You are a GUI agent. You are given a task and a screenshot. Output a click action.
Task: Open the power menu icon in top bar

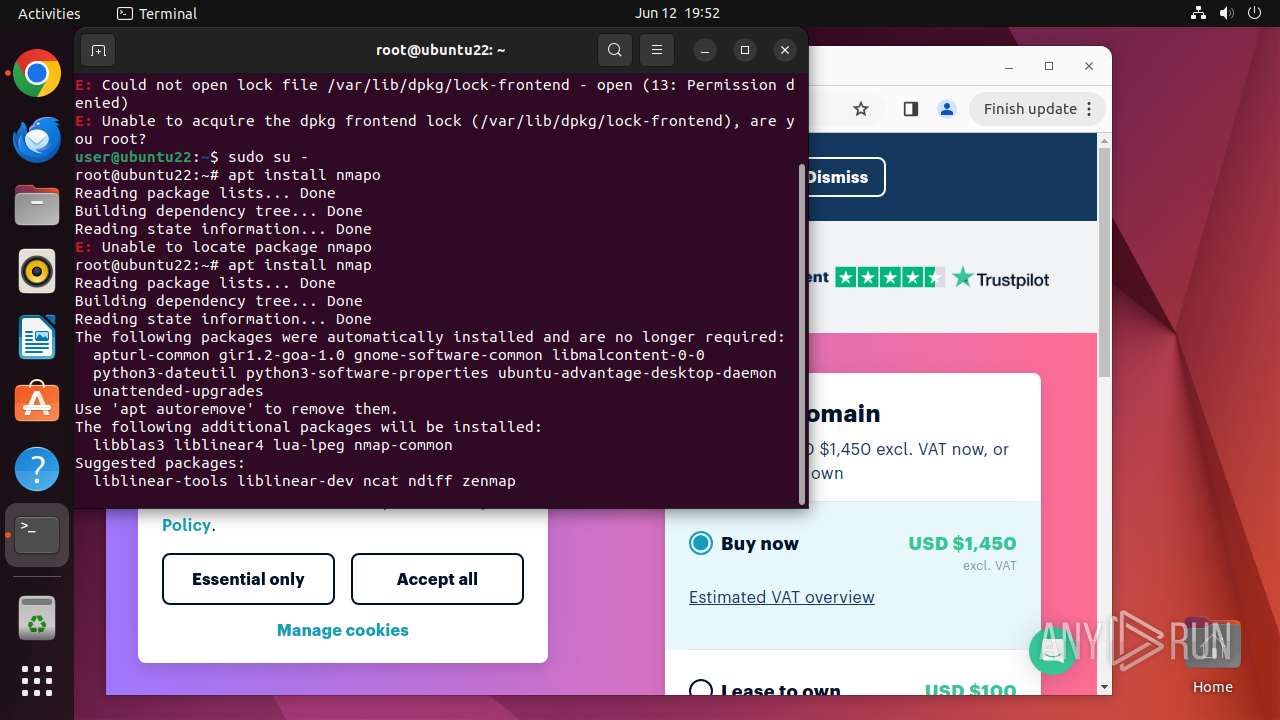pyautogui.click(x=1255, y=13)
